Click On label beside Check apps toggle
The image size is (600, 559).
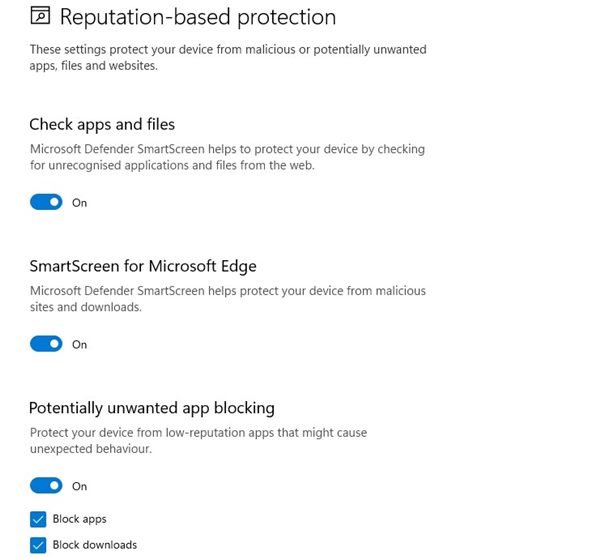pyautogui.click(x=80, y=203)
